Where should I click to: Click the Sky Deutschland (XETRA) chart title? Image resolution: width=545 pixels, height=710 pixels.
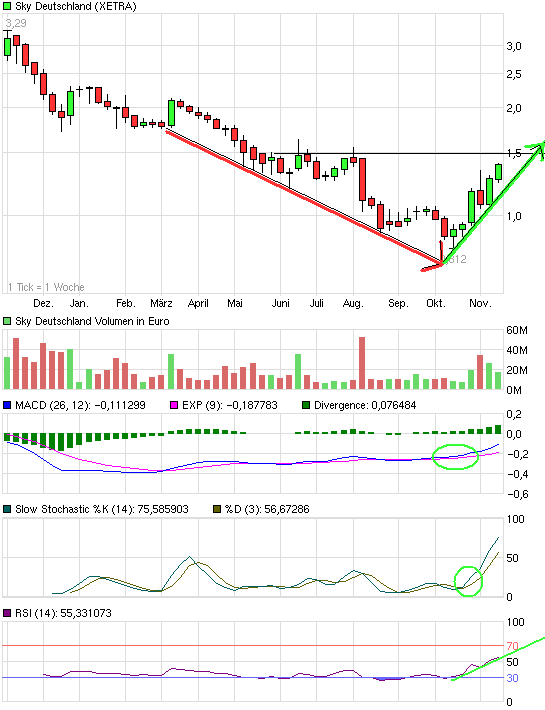coord(76,6)
